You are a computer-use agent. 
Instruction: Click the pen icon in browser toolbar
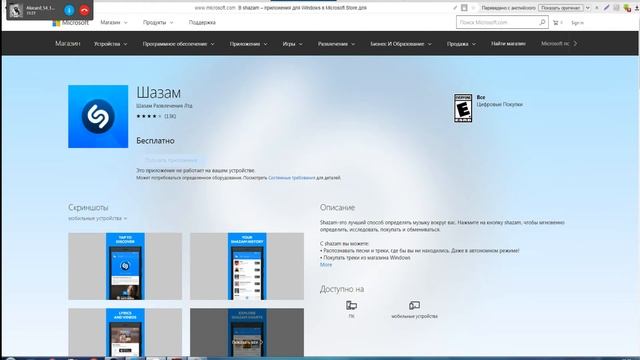(607, 8)
